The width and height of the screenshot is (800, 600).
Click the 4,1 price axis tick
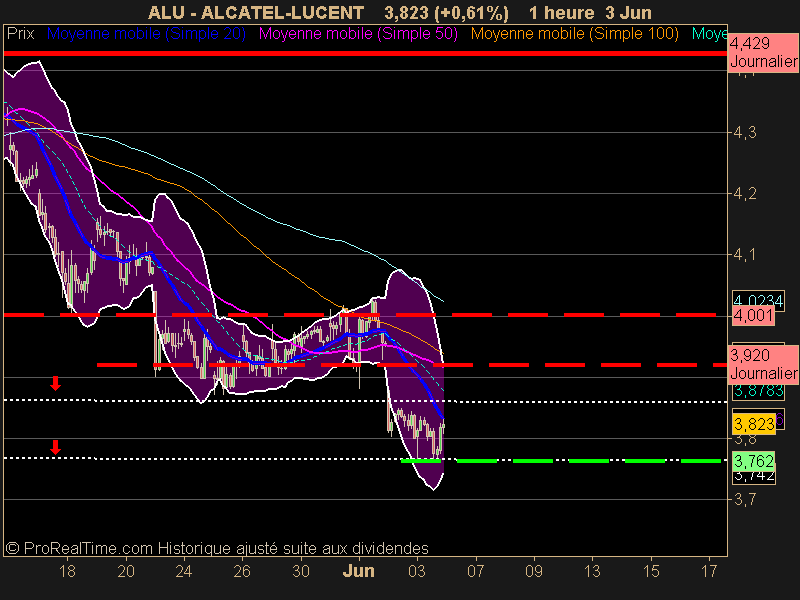[x=744, y=254]
